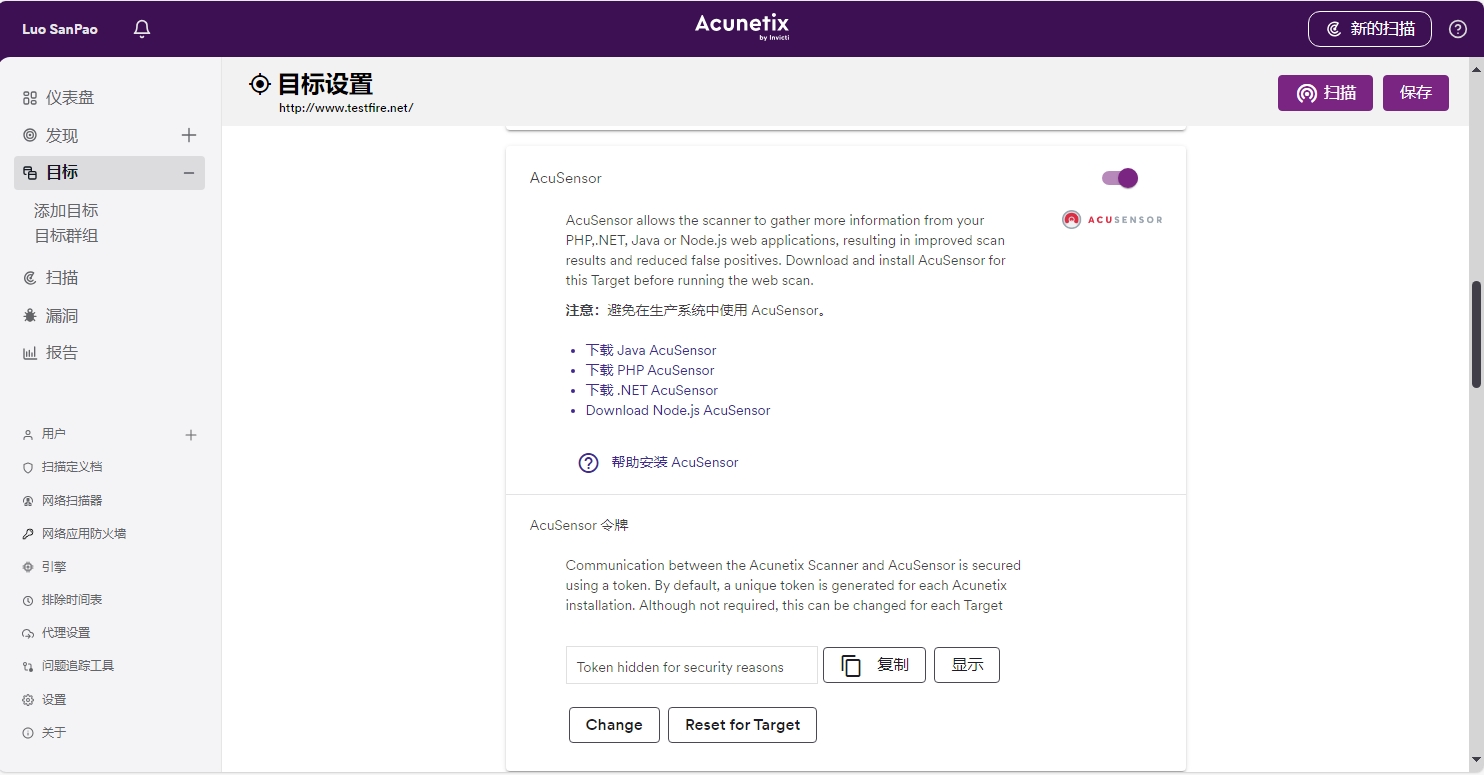The width and height of the screenshot is (1484, 775).
Task: Click the dashboard icon beside 仪表盘
Action: [30, 98]
